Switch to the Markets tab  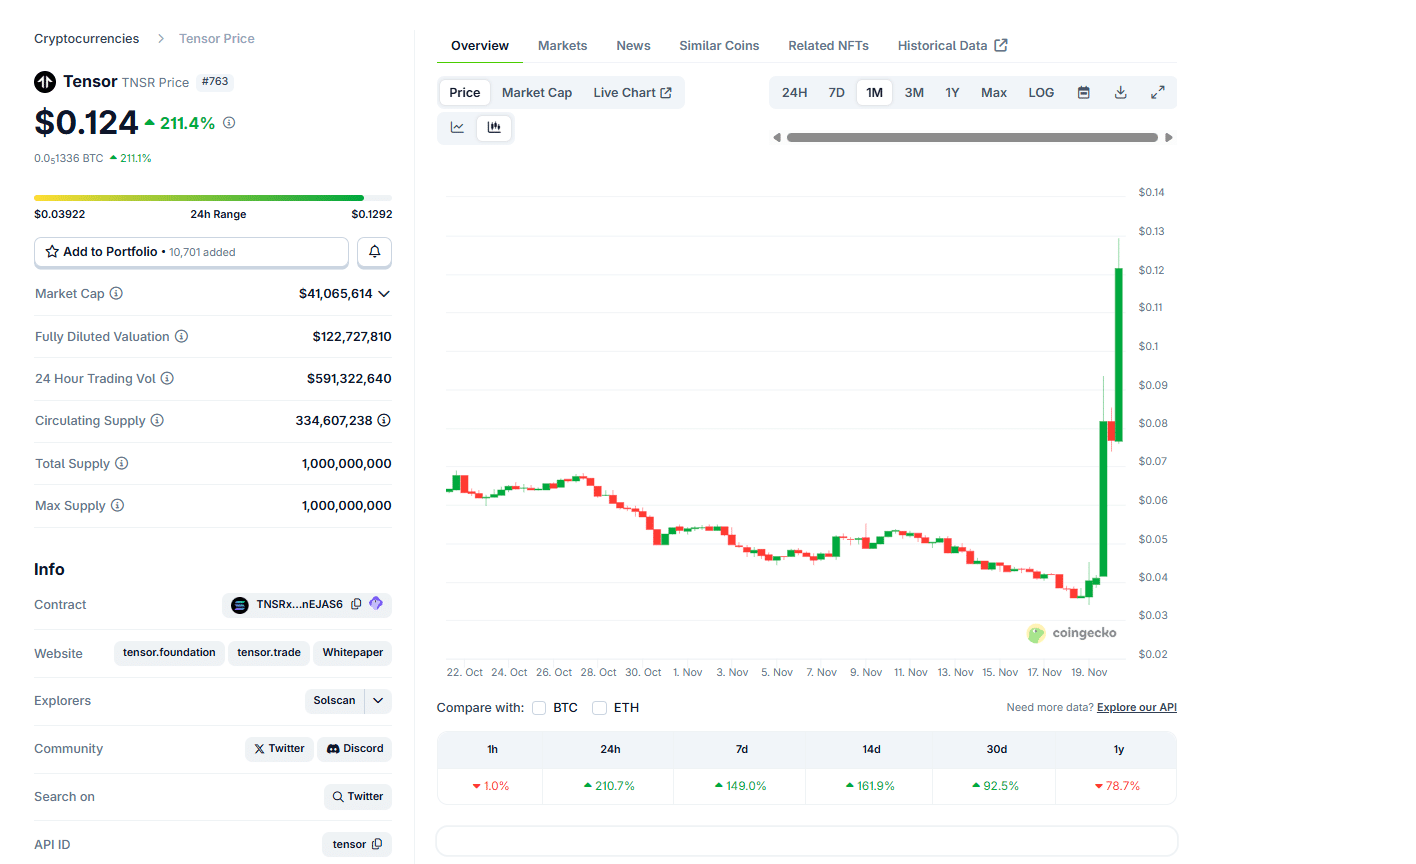[562, 45]
